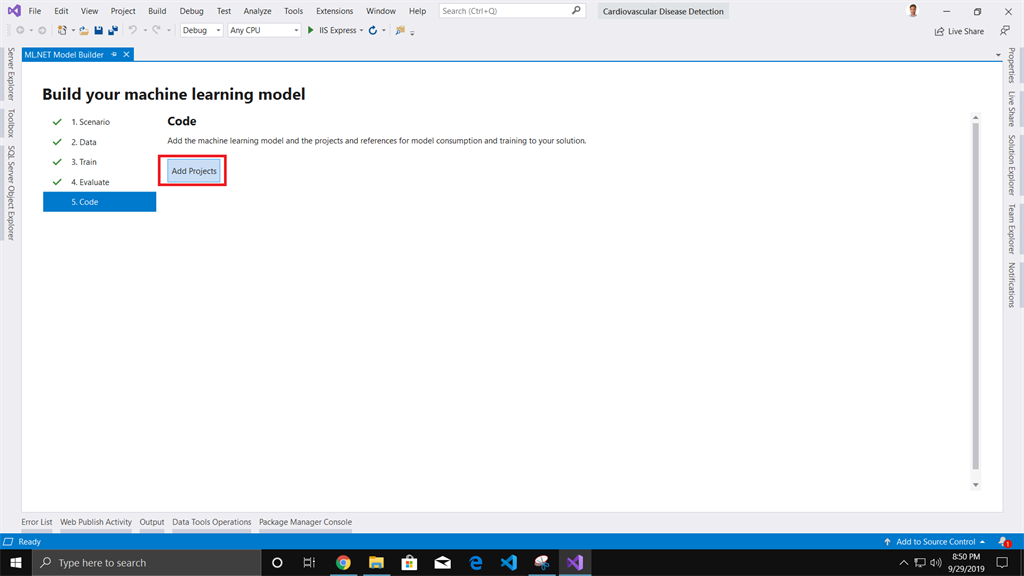The height and width of the screenshot is (576, 1024).
Task: Expand the Undo history dropdown arrow
Action: click(145, 30)
